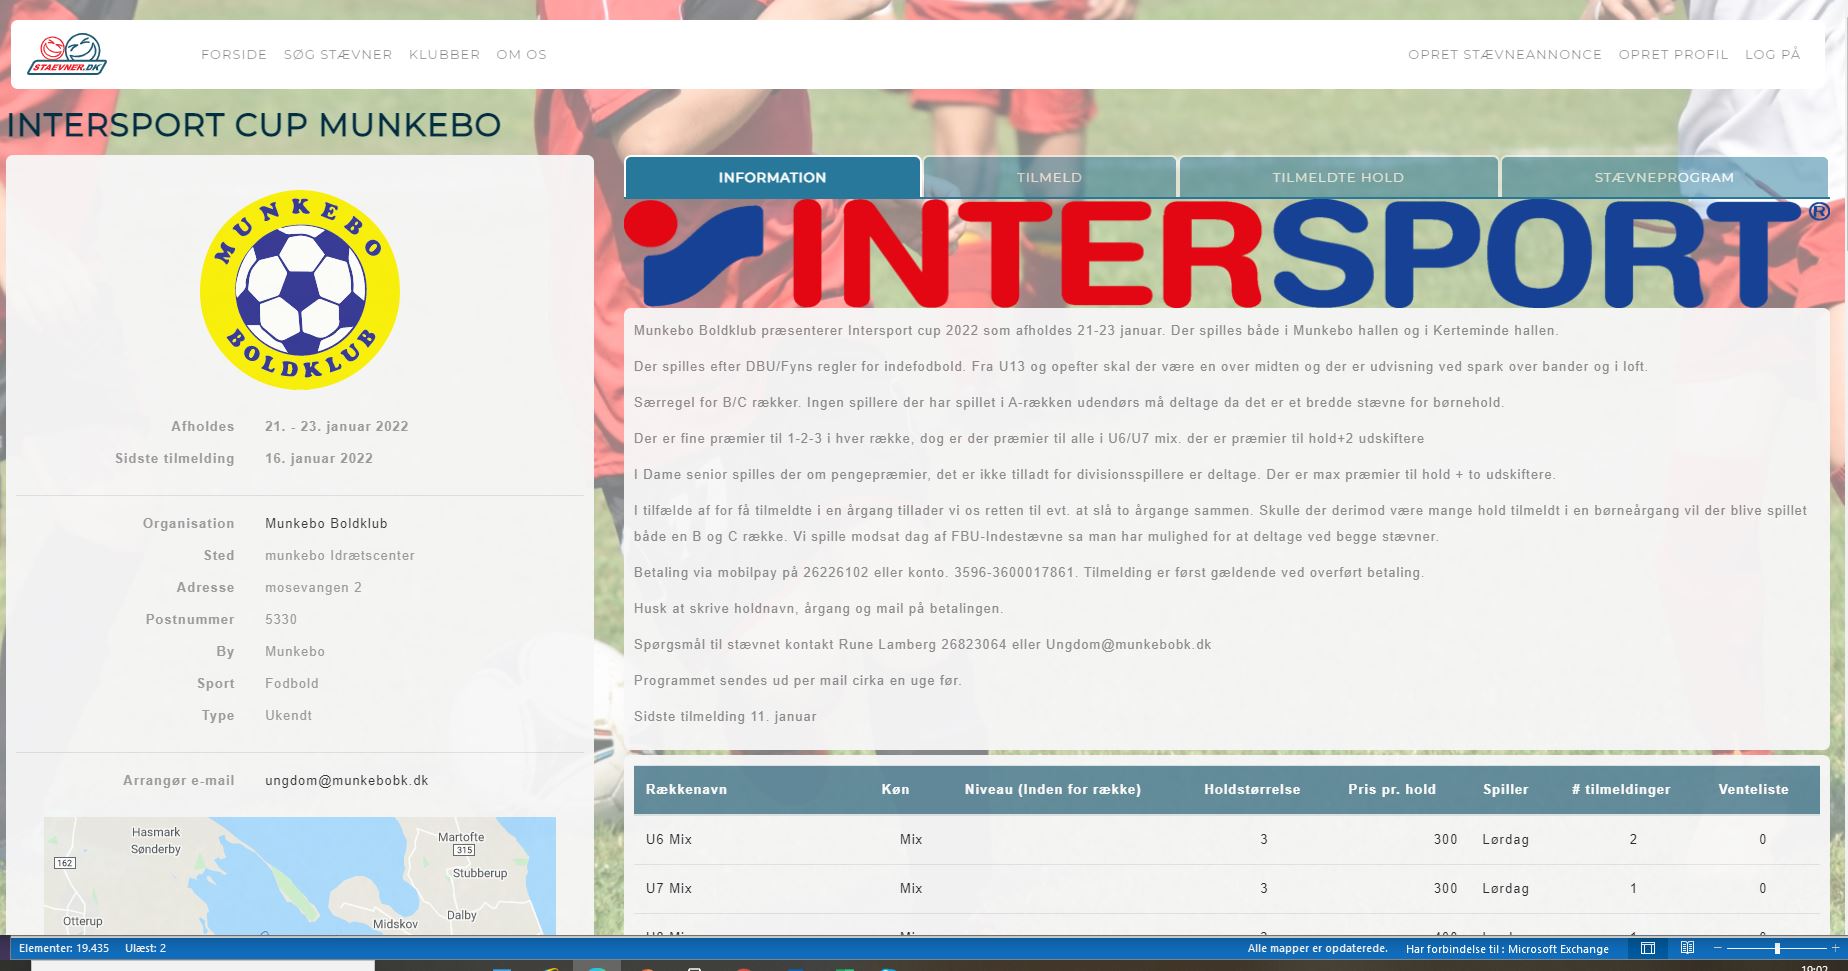The image size is (1848, 971).
Task: Click the map thumbnail of Munkebo
Action: (300, 876)
